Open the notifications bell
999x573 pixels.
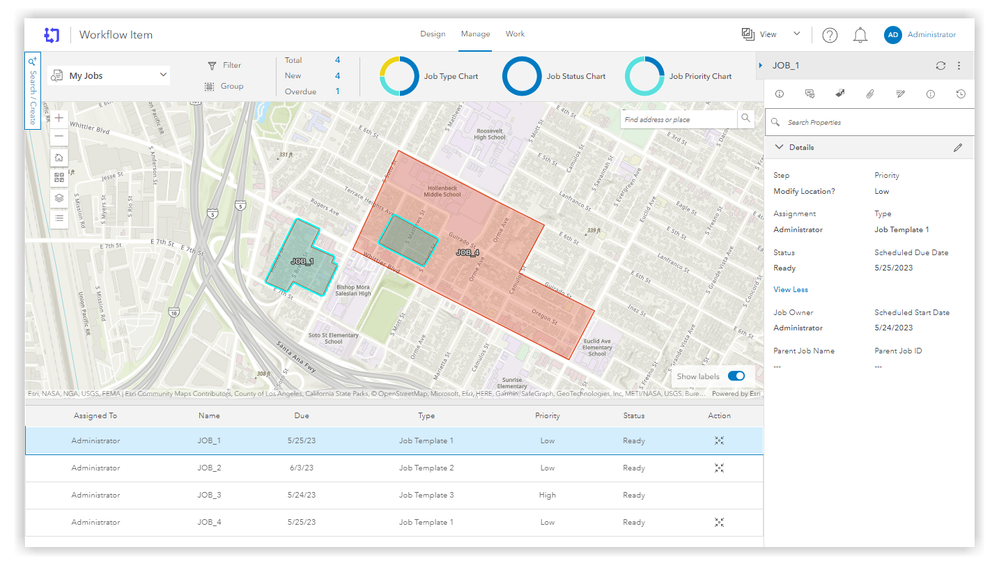tap(860, 35)
